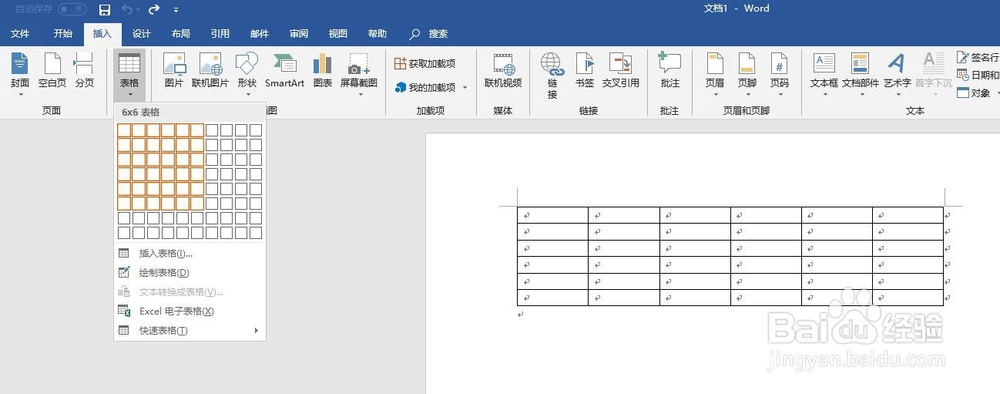Expand the 封面 dropdown arrow
The height and width of the screenshot is (394, 1000).
pos(20,95)
